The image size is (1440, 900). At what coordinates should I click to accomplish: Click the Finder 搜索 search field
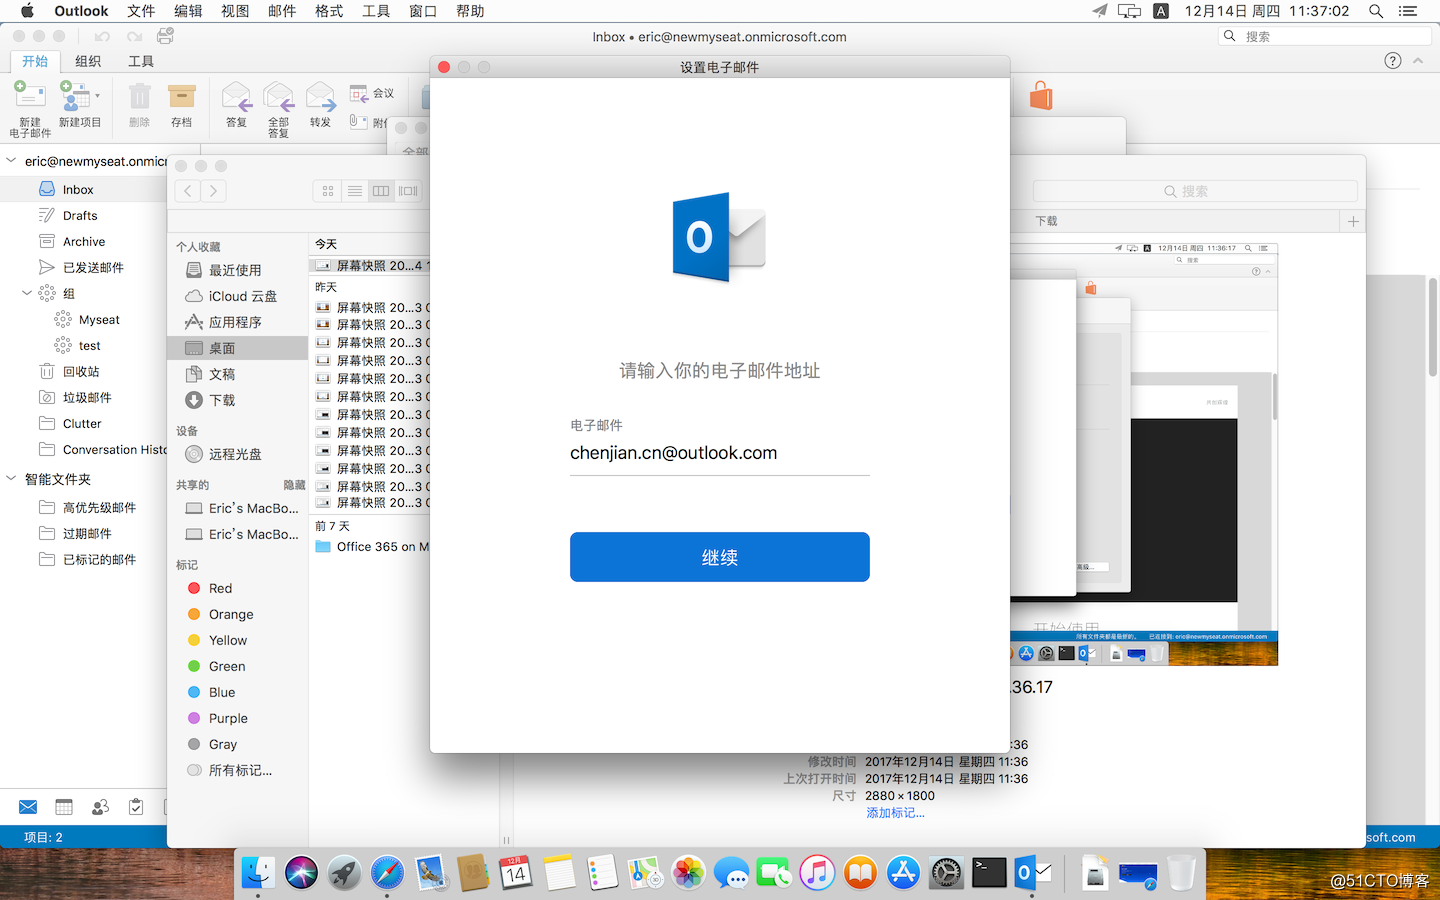coord(1195,191)
